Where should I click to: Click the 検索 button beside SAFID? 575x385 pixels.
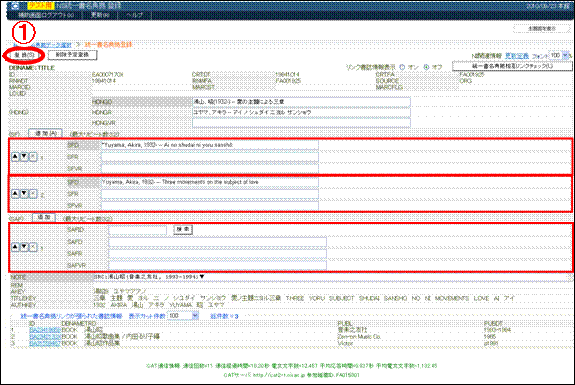183,230
